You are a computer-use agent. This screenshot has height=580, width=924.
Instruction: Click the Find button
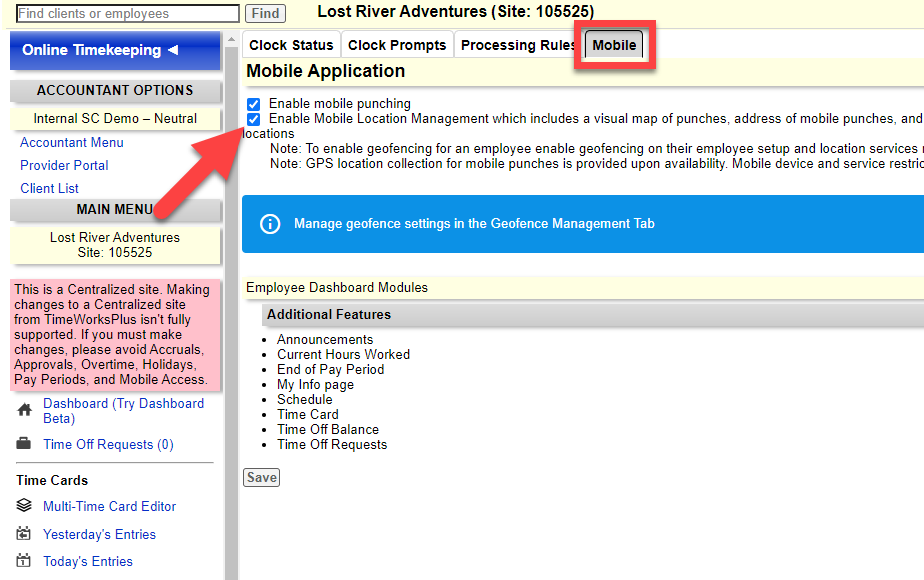pos(265,14)
